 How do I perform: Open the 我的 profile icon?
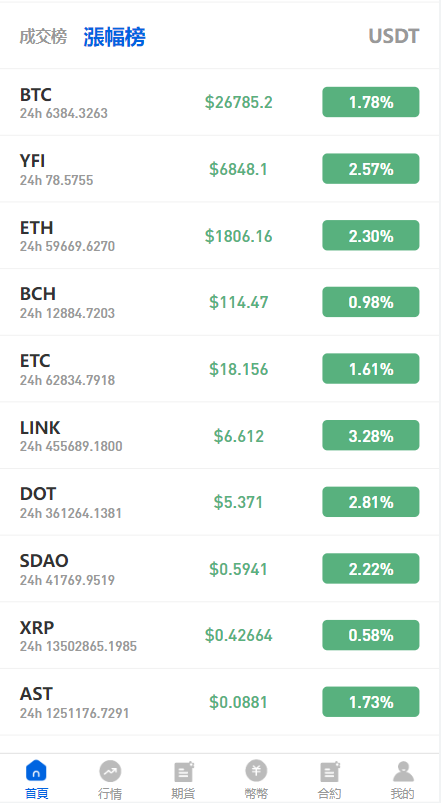click(403, 770)
